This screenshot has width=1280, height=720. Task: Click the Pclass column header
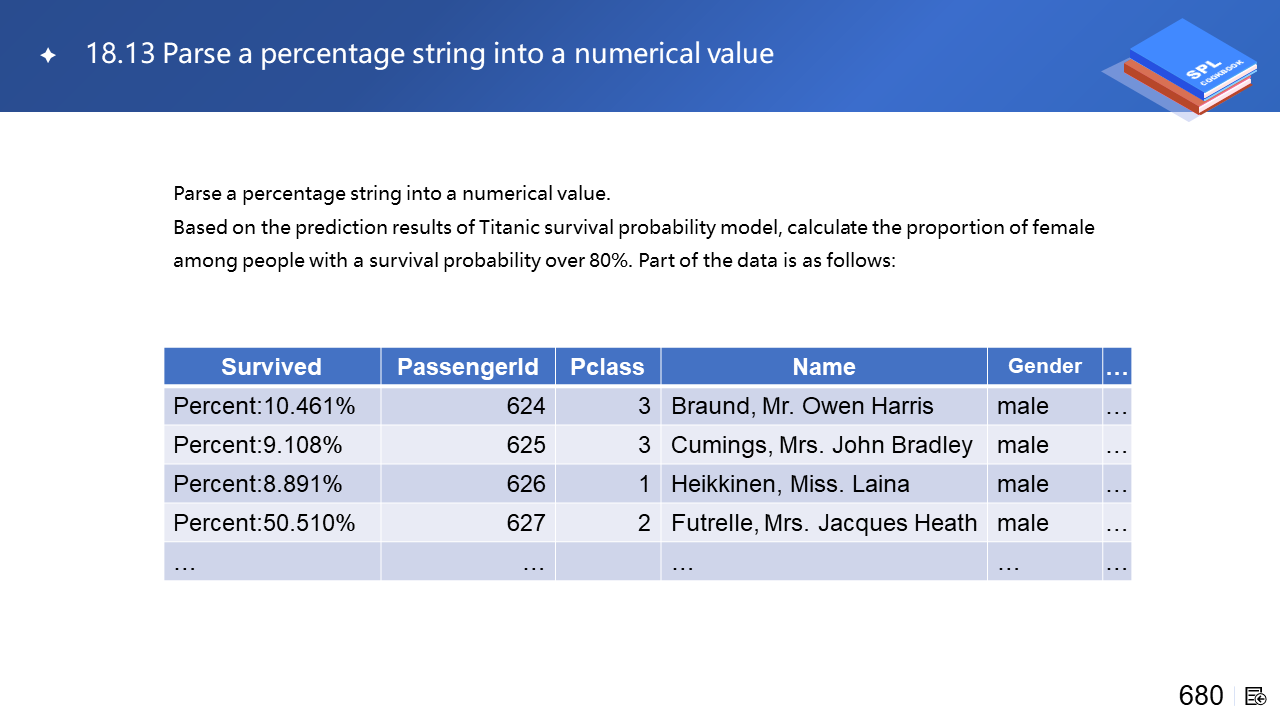tap(607, 367)
